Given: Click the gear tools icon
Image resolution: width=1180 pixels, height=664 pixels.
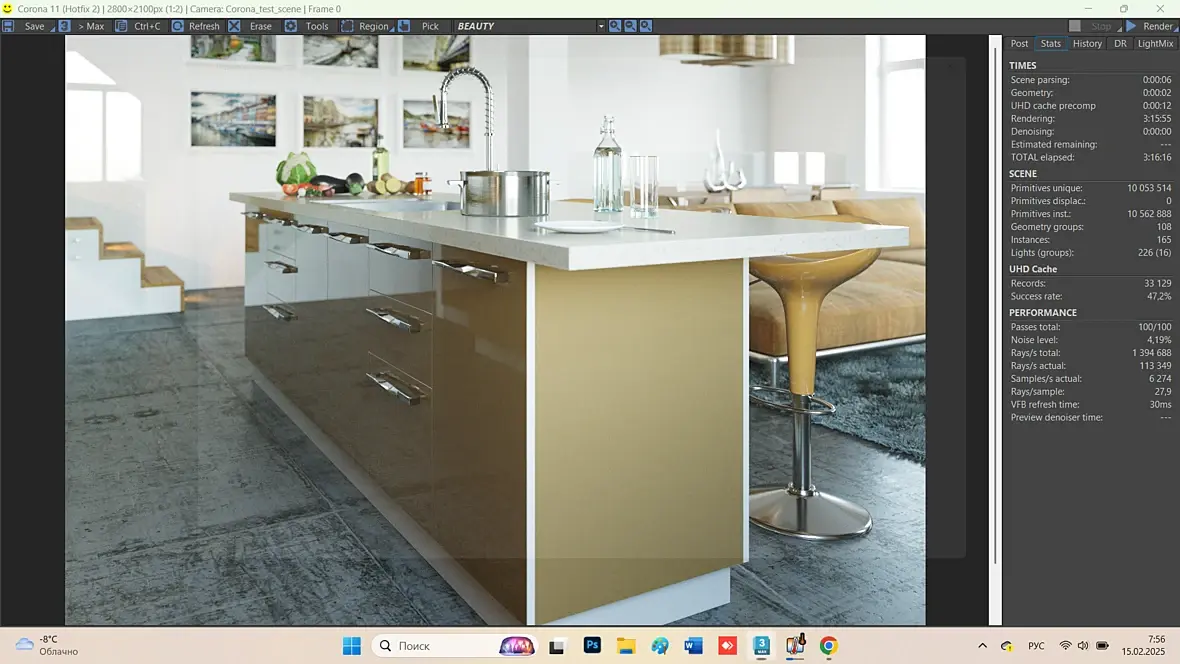Looking at the screenshot, I should point(290,26).
